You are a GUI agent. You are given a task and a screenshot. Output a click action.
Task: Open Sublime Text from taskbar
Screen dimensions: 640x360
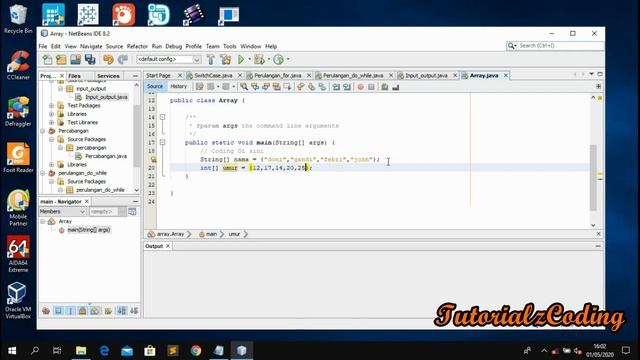(x=173, y=351)
